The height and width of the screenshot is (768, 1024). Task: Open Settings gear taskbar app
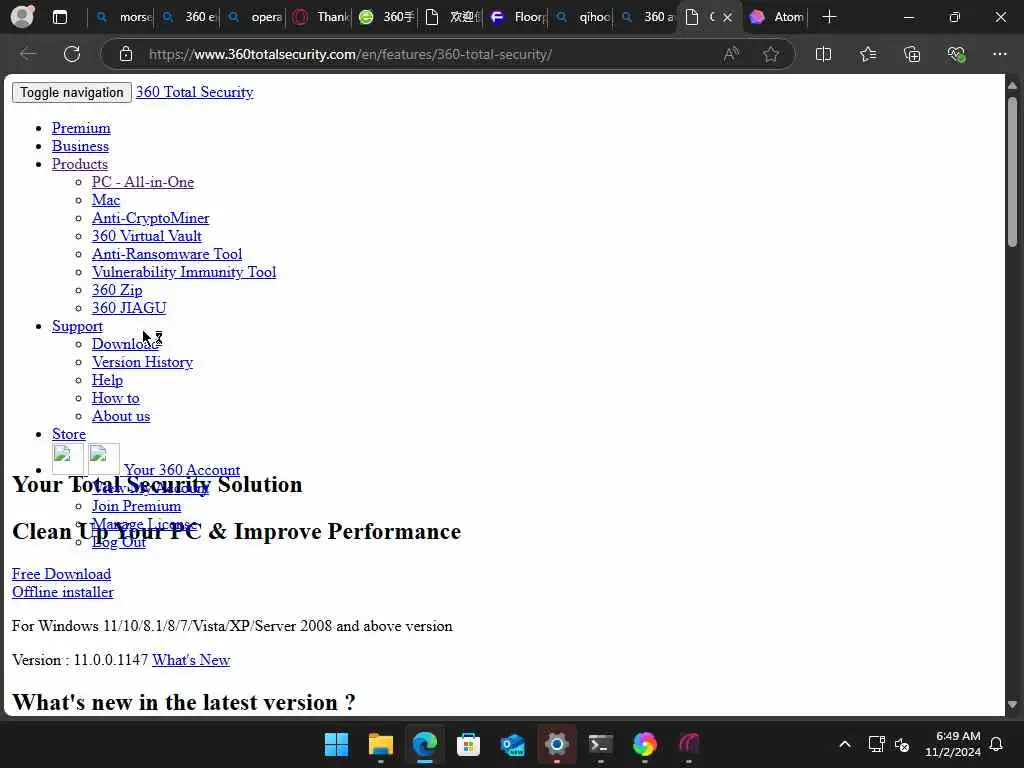click(556, 744)
